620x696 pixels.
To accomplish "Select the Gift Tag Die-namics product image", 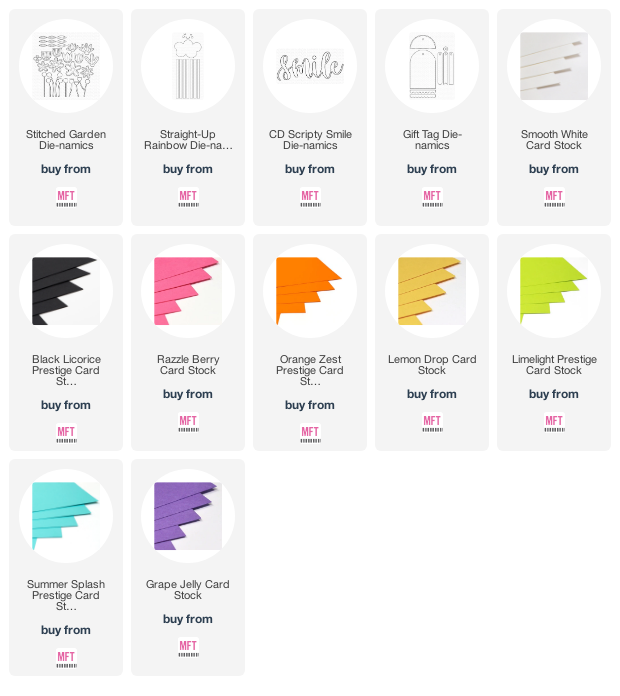I will click(x=432, y=66).
